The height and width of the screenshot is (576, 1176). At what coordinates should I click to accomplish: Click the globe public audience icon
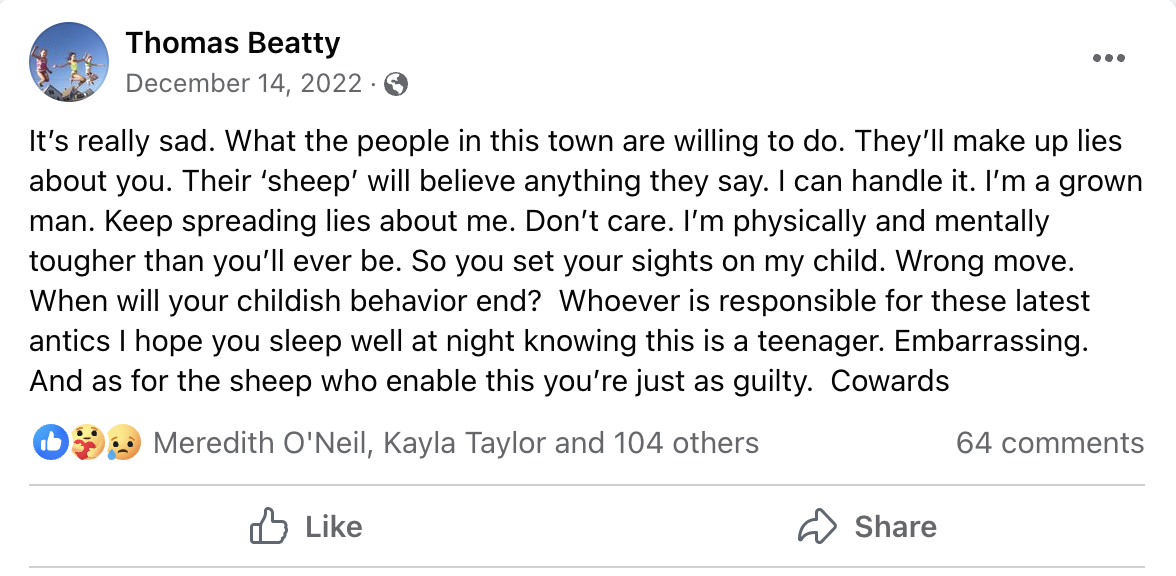396,84
